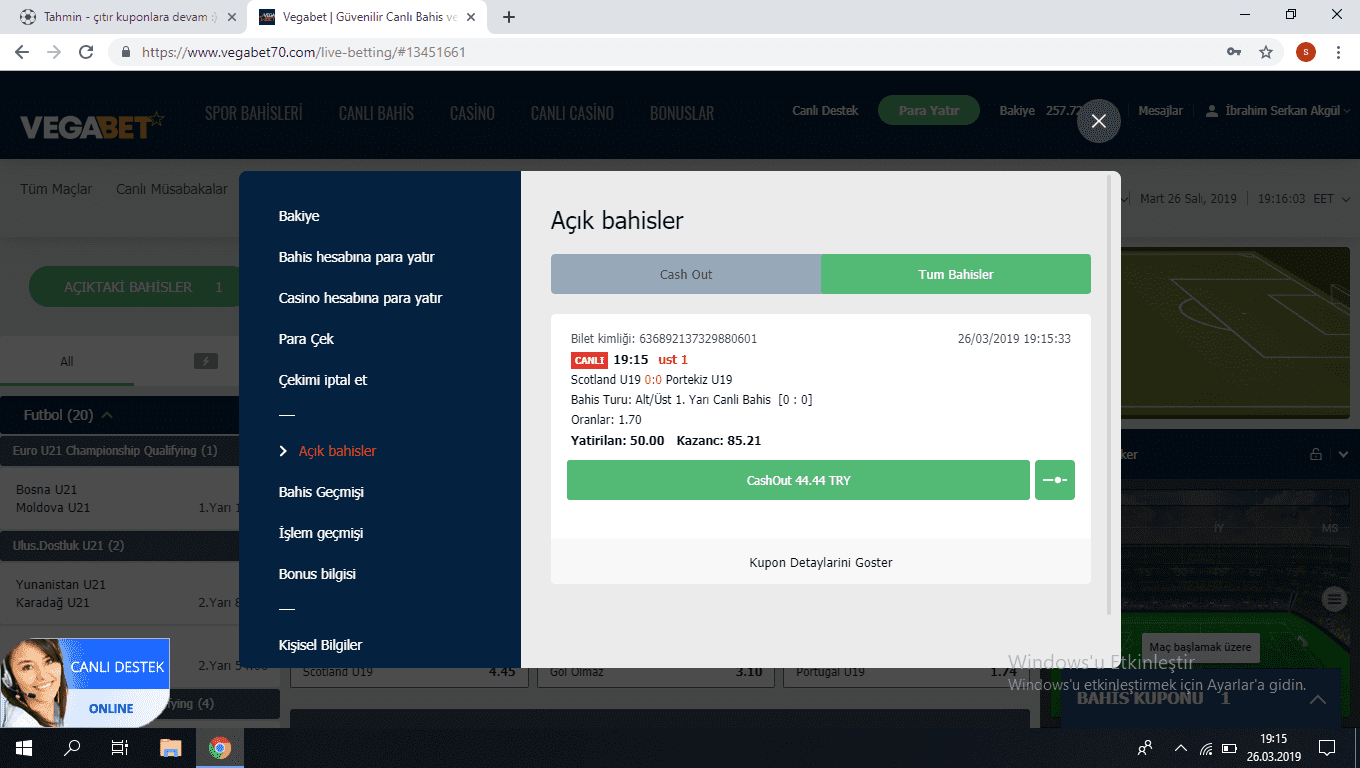Open Casino hesabına para yatır

(360, 298)
